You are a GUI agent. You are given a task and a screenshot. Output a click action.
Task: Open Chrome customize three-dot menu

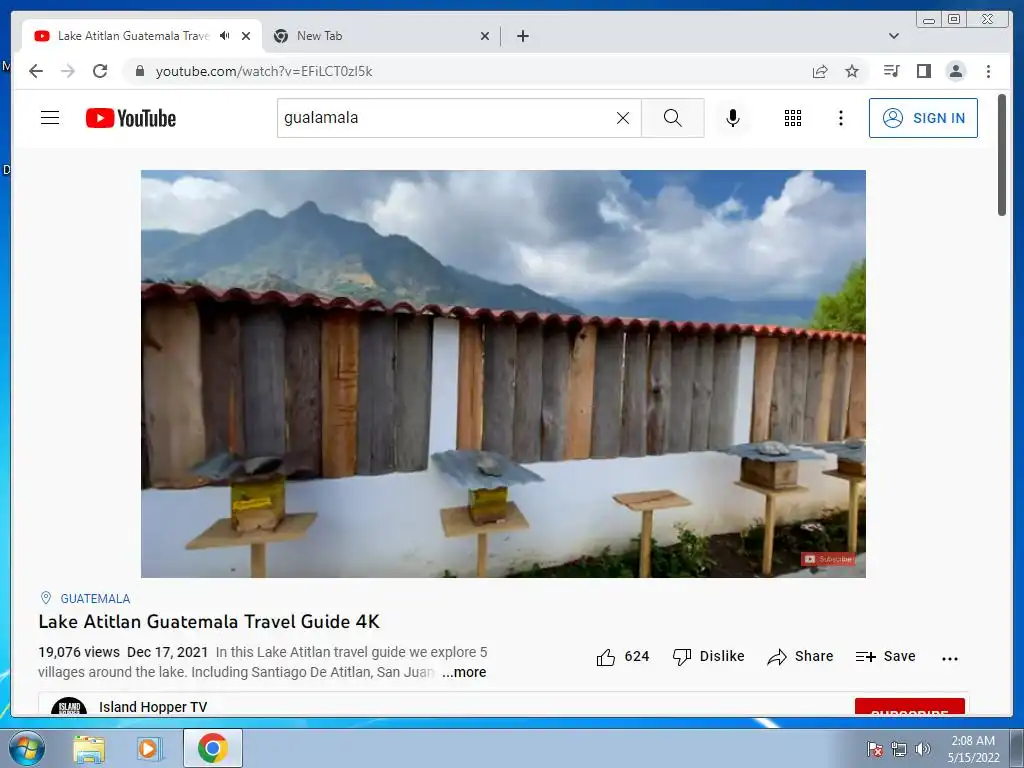[x=988, y=71]
